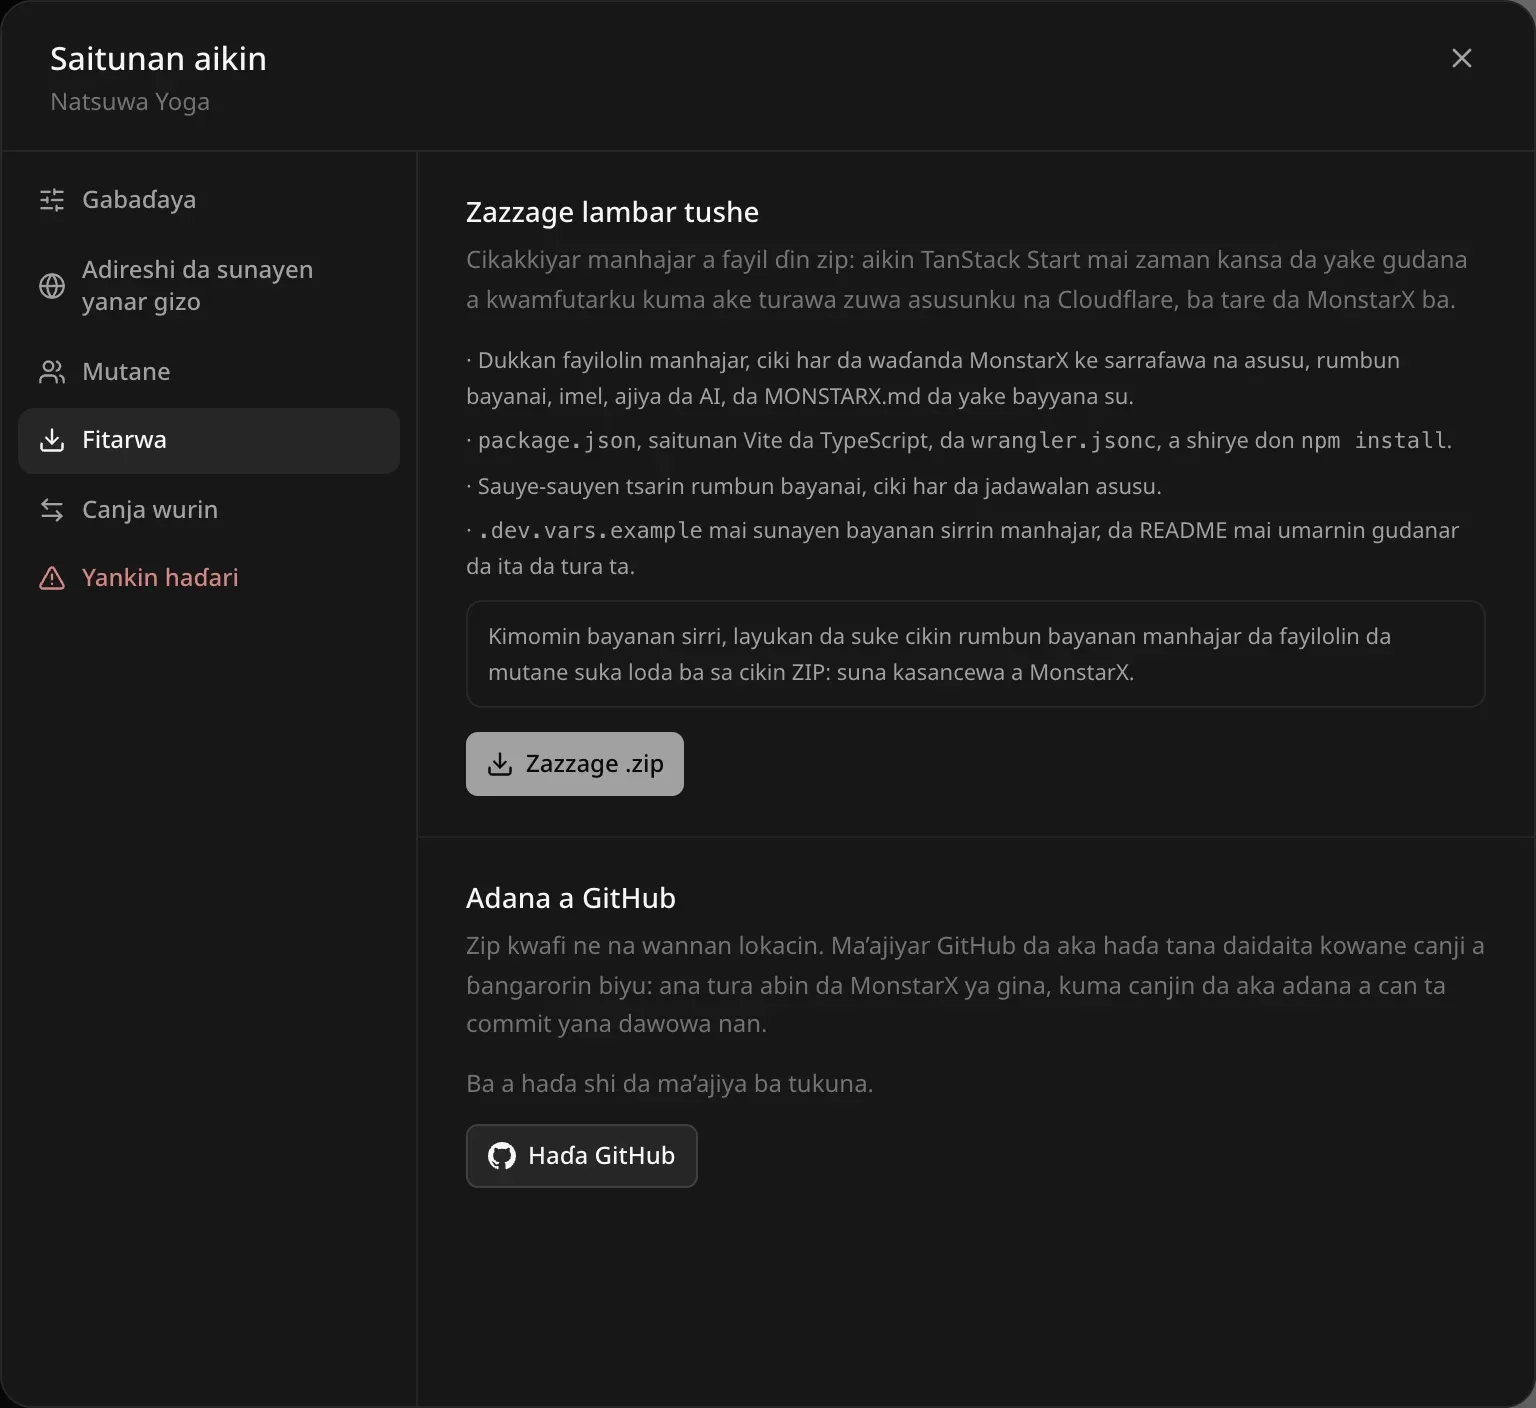Click the Zazzage lambar tushe heading
Screen dimensions: 1536x1408
[612, 212]
